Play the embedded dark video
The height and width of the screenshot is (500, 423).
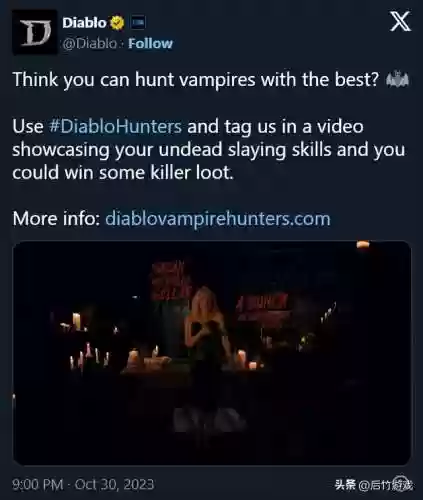[x=212, y=353]
